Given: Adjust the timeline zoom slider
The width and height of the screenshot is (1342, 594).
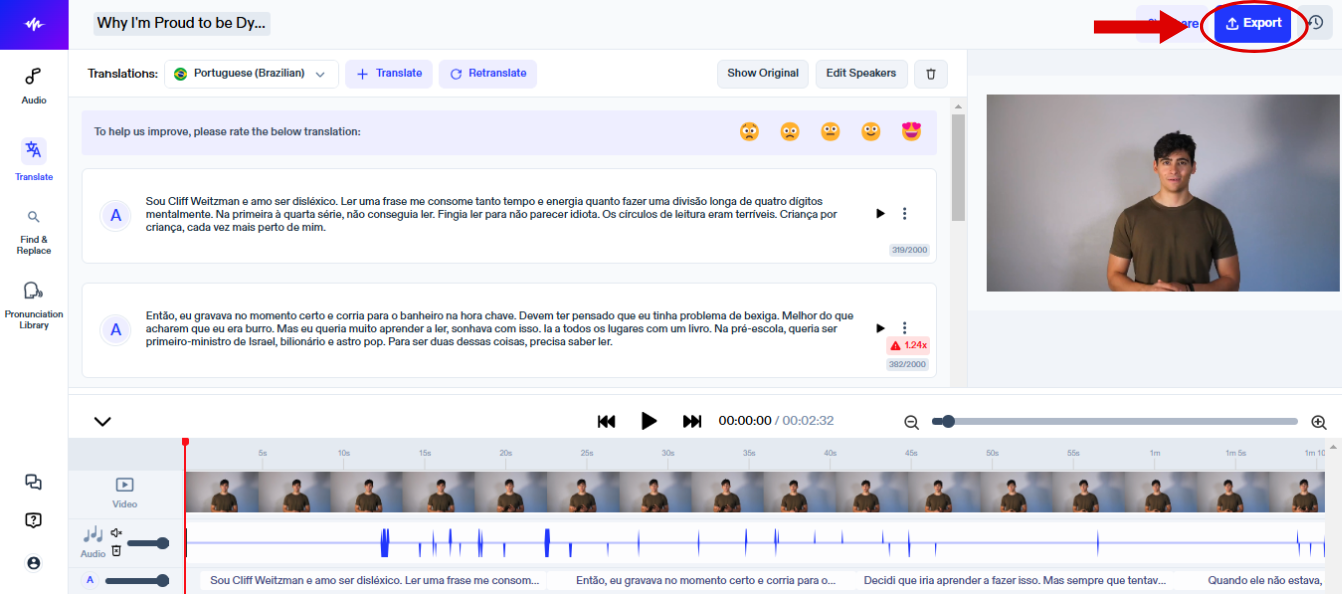Looking at the screenshot, I should click(x=948, y=422).
